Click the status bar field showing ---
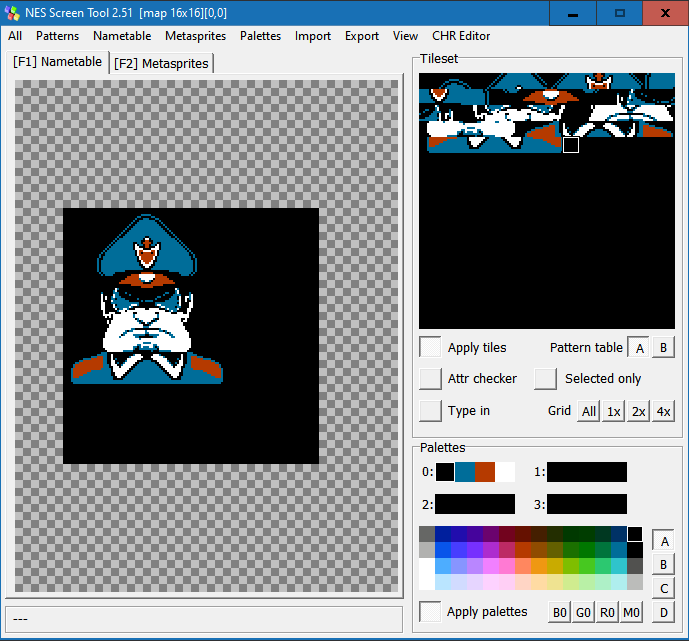This screenshot has height=641, width=689. [204, 619]
